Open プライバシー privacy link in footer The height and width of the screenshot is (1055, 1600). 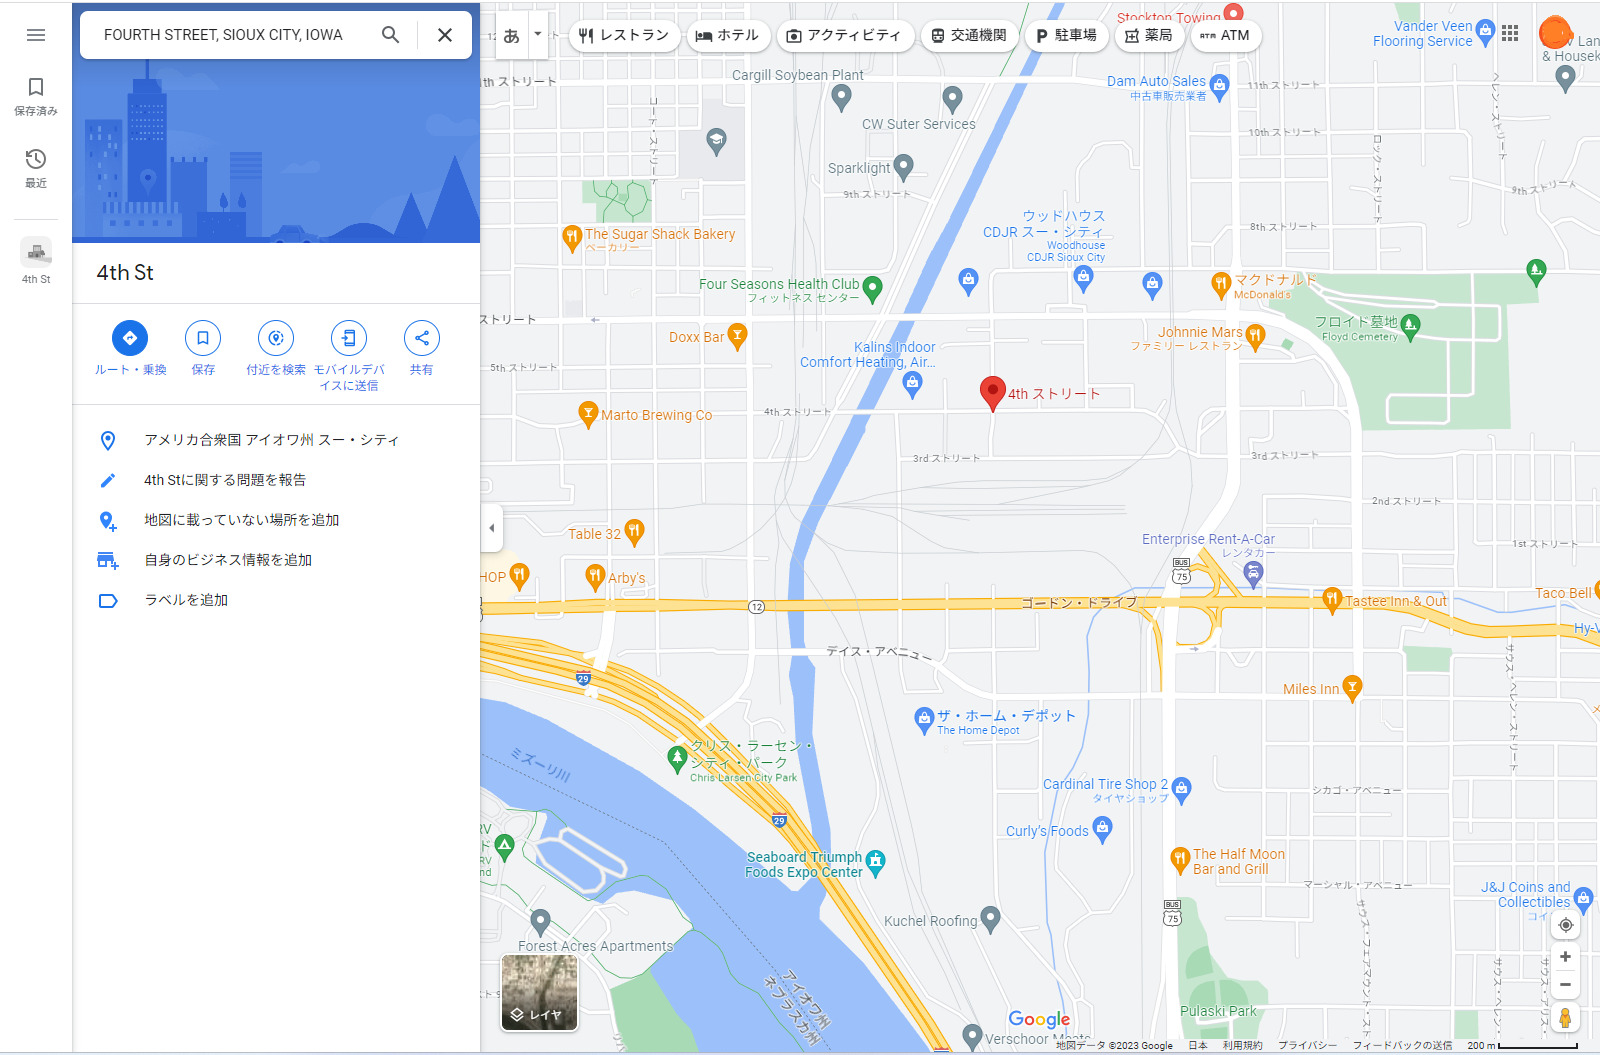(1307, 1045)
